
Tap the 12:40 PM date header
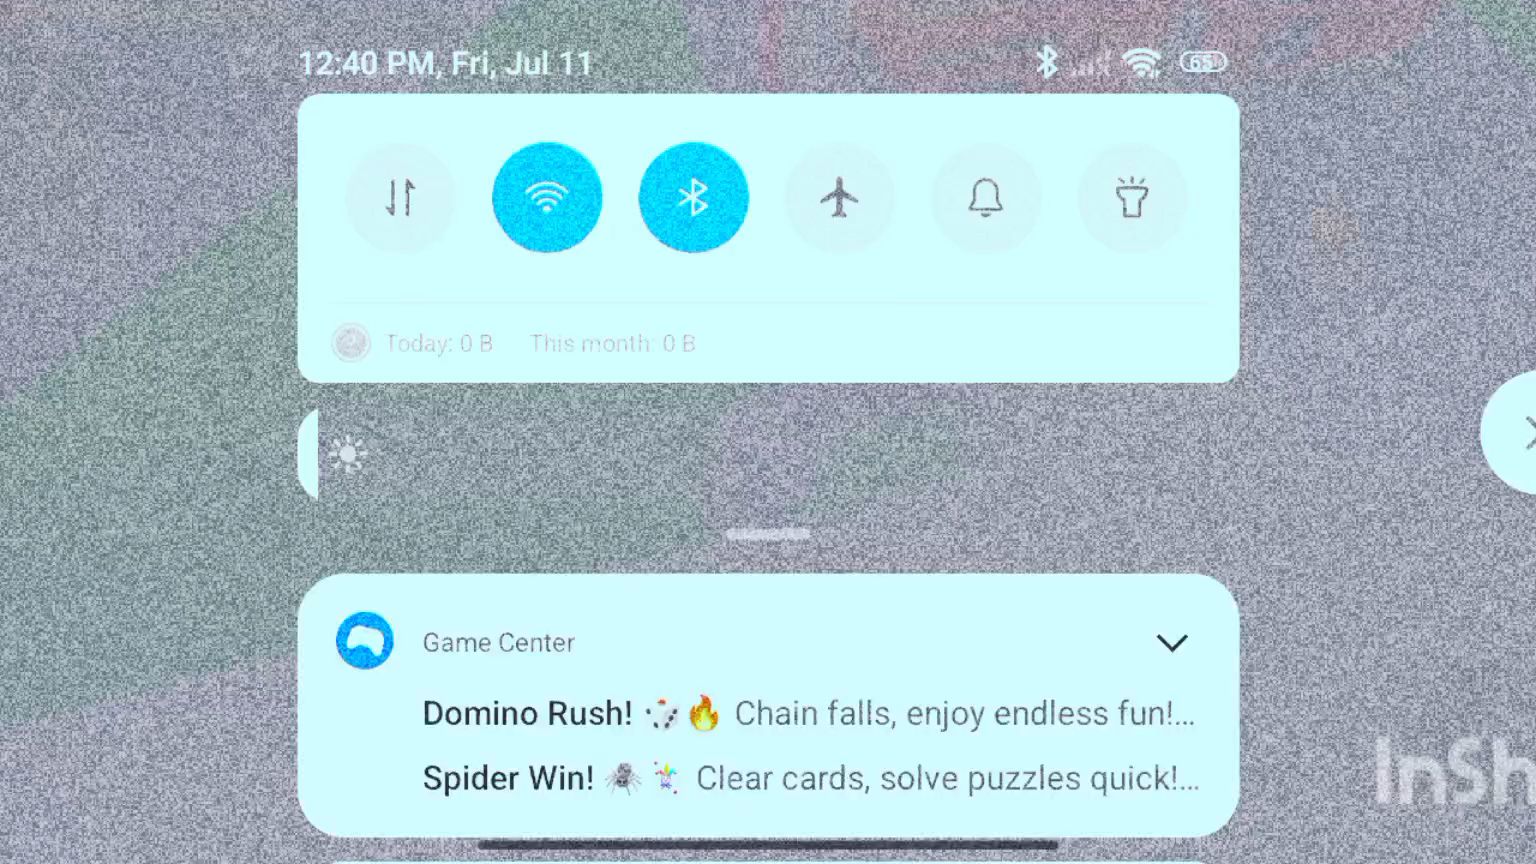pos(446,64)
